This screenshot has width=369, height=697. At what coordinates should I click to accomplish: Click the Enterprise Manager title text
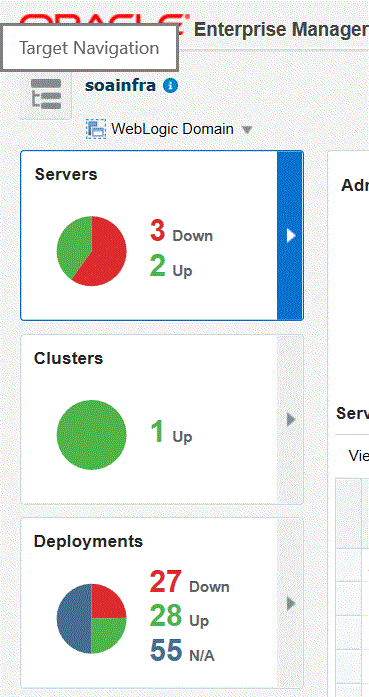click(281, 30)
